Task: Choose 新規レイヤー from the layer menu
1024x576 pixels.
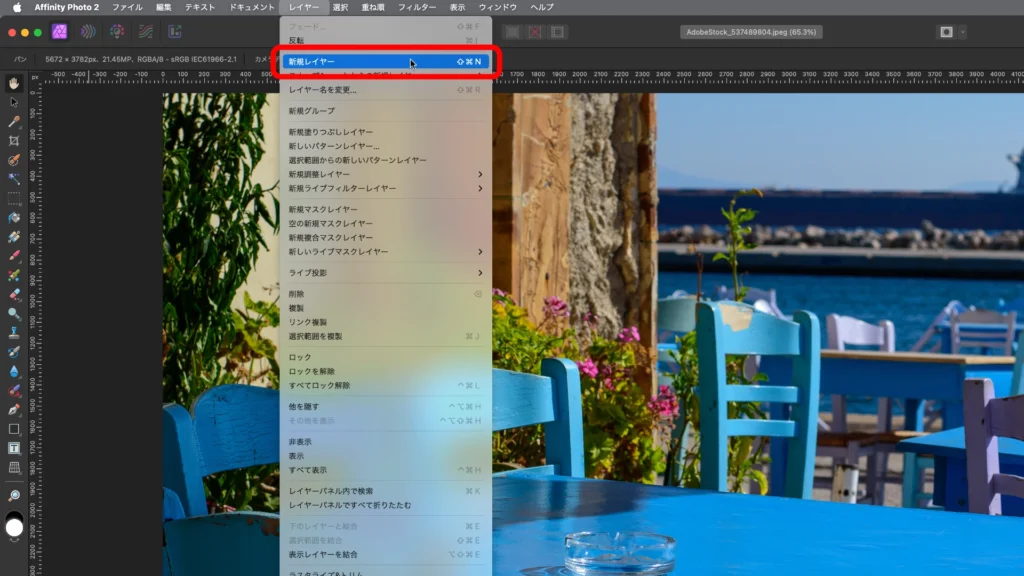Action: coord(385,62)
